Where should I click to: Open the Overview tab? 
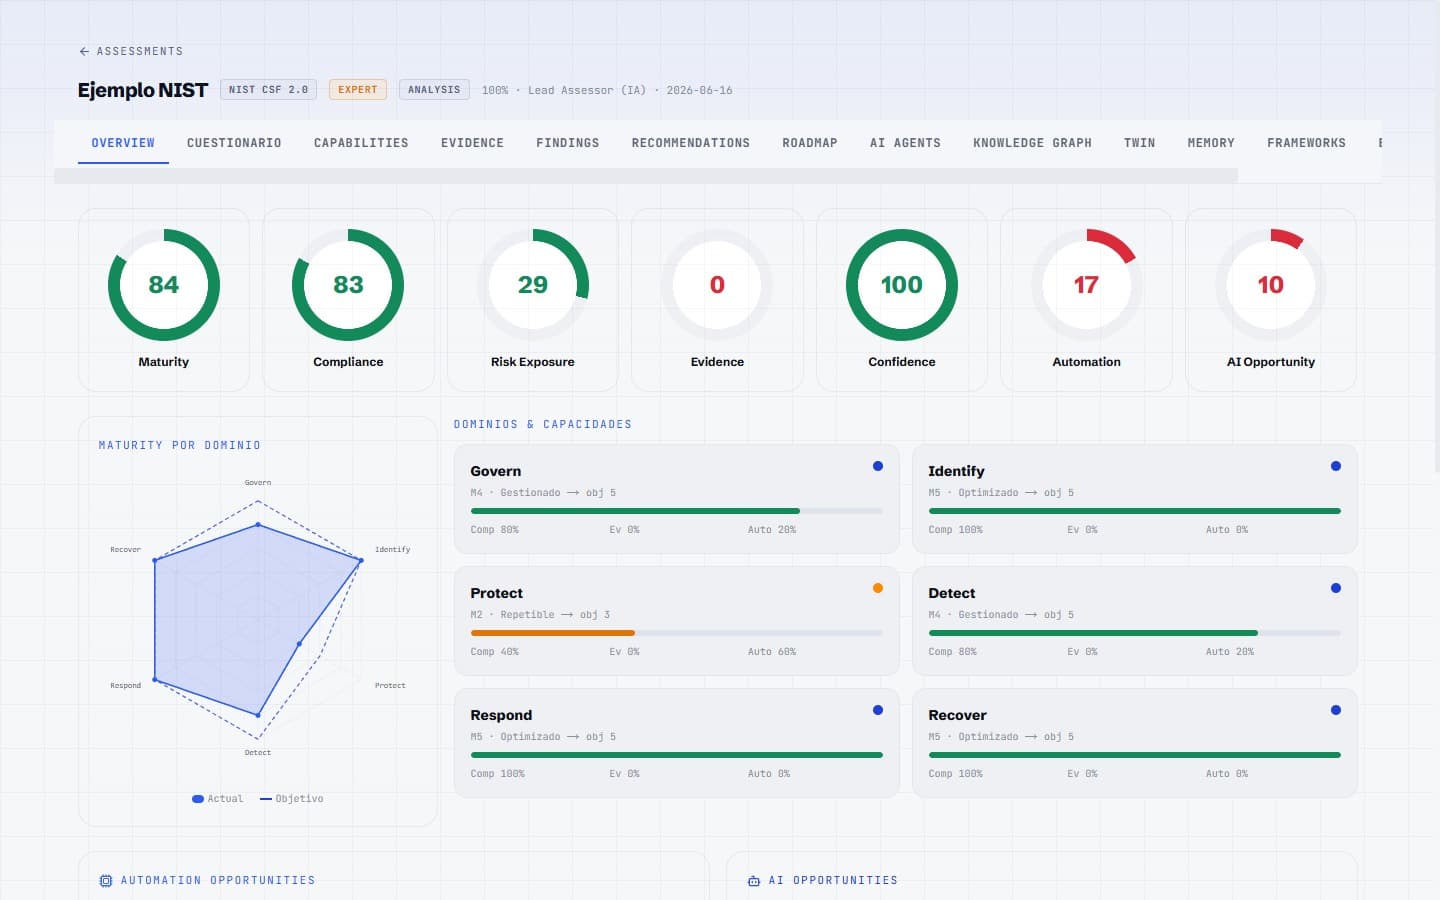[x=123, y=143]
